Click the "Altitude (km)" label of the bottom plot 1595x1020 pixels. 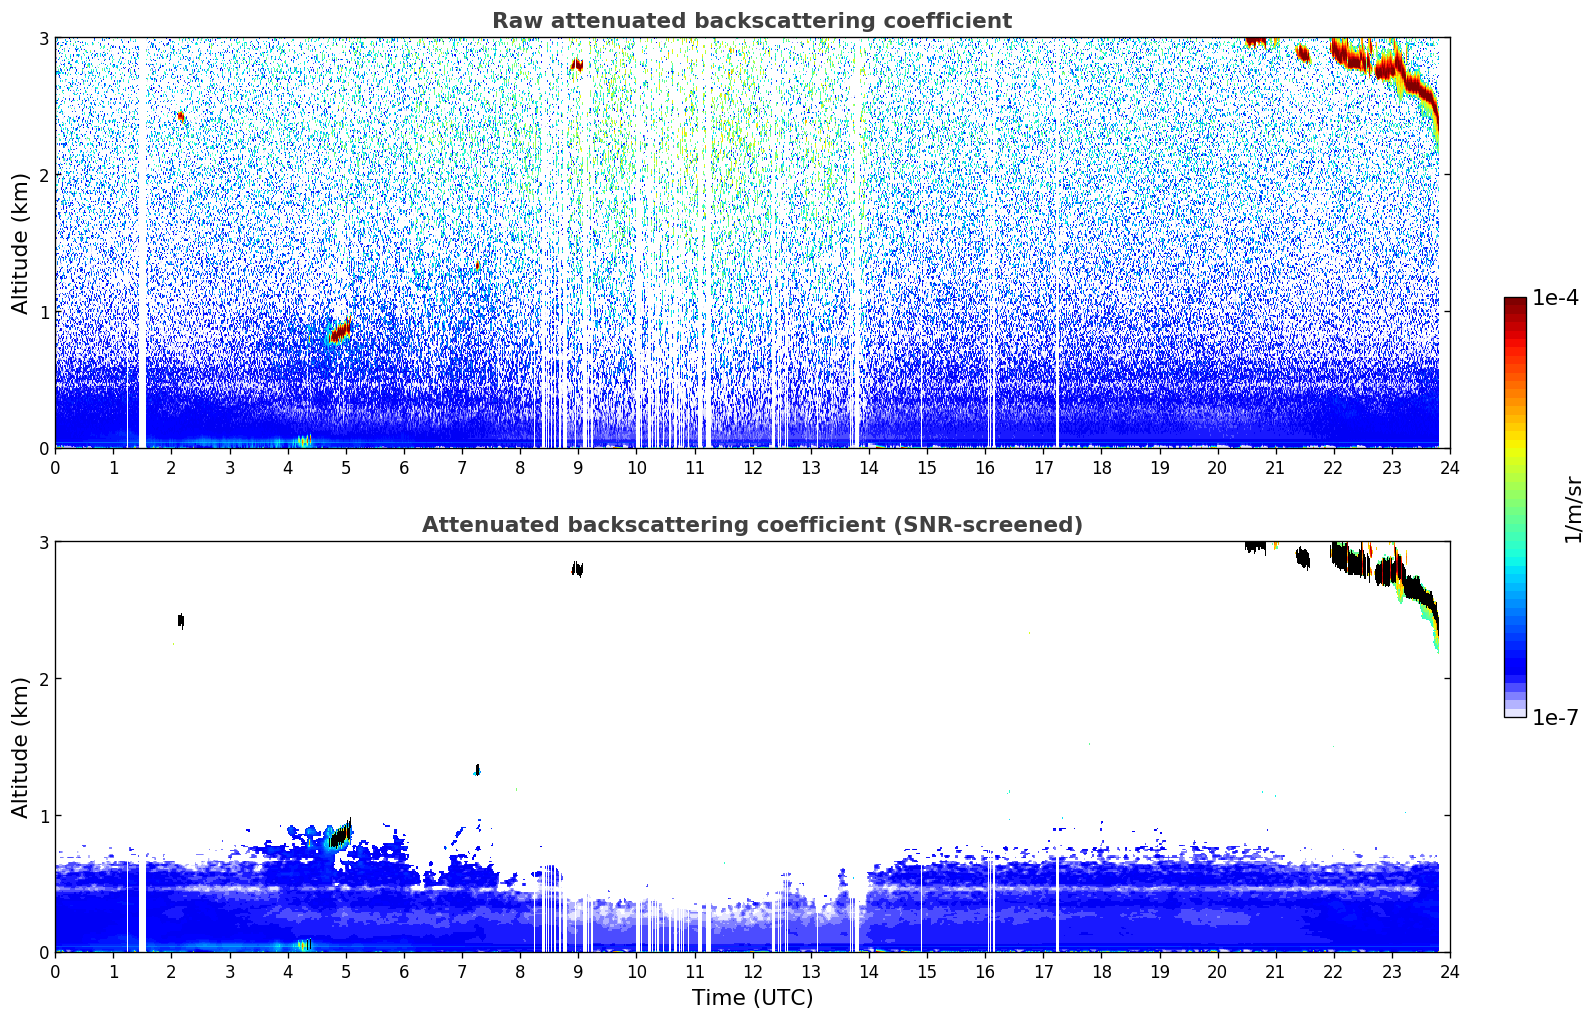pyautogui.click(x=21, y=747)
